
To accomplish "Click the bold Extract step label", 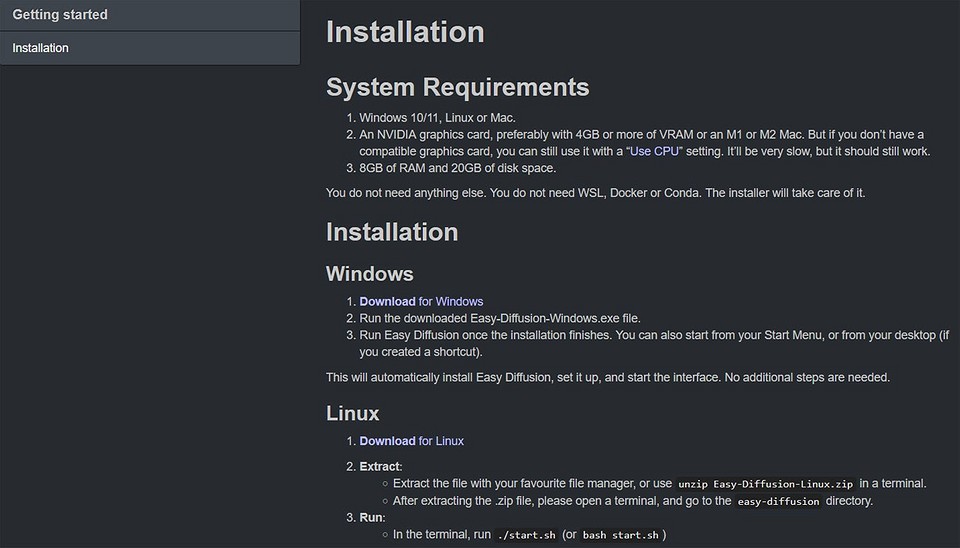I will (380, 467).
